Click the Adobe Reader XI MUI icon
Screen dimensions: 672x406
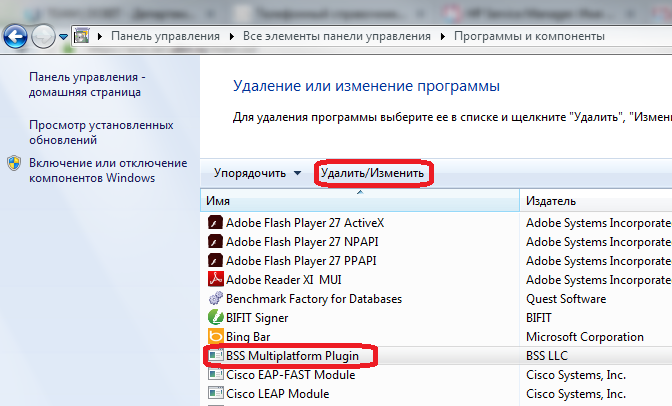[x=215, y=280]
